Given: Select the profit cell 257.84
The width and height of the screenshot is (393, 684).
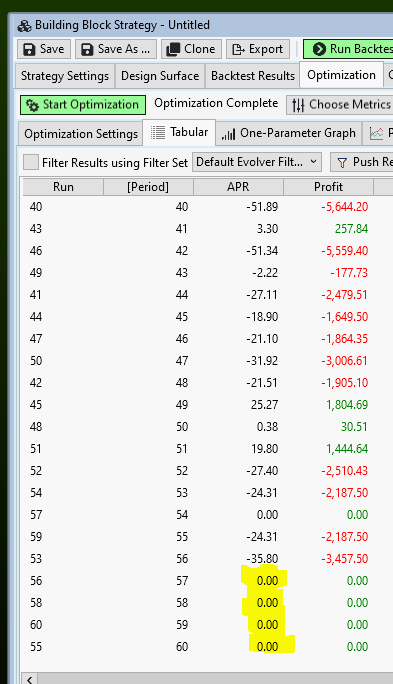Looking at the screenshot, I should [x=352, y=229].
